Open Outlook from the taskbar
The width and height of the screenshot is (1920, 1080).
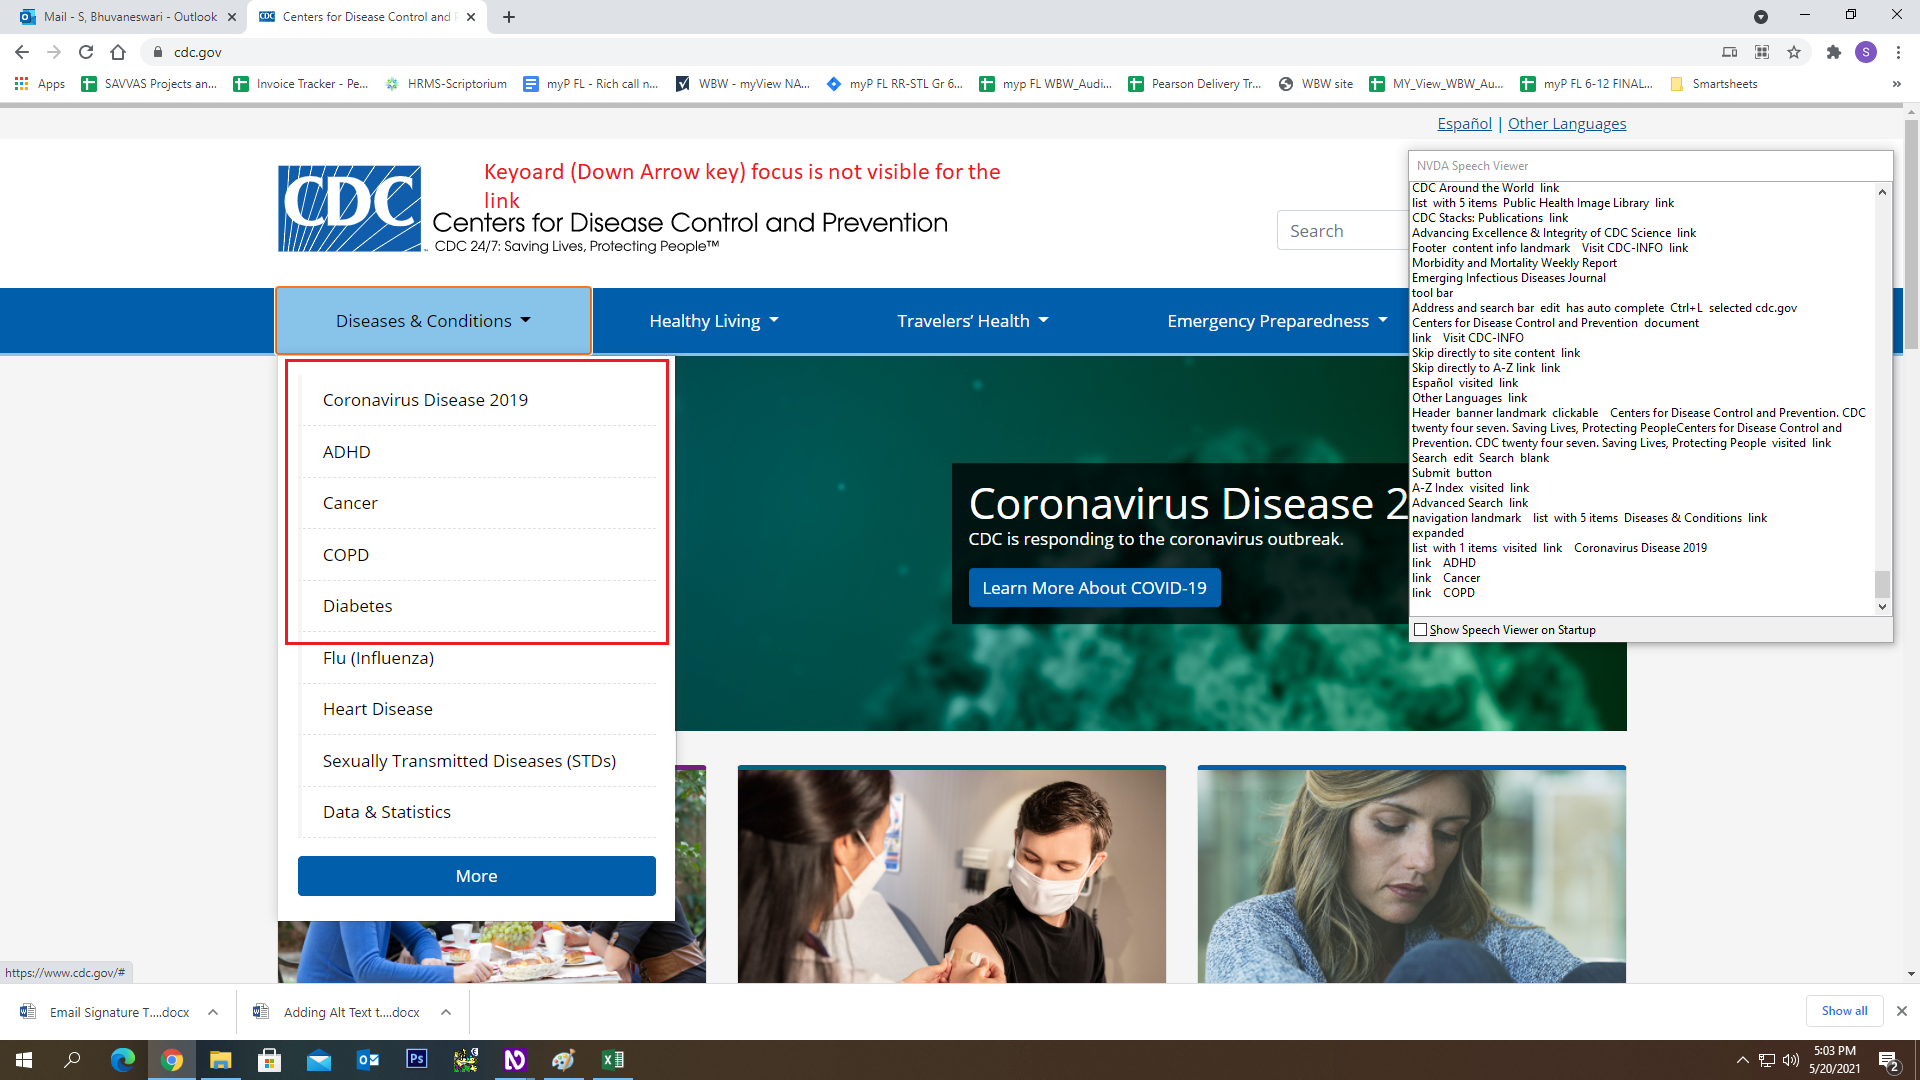(x=368, y=1060)
